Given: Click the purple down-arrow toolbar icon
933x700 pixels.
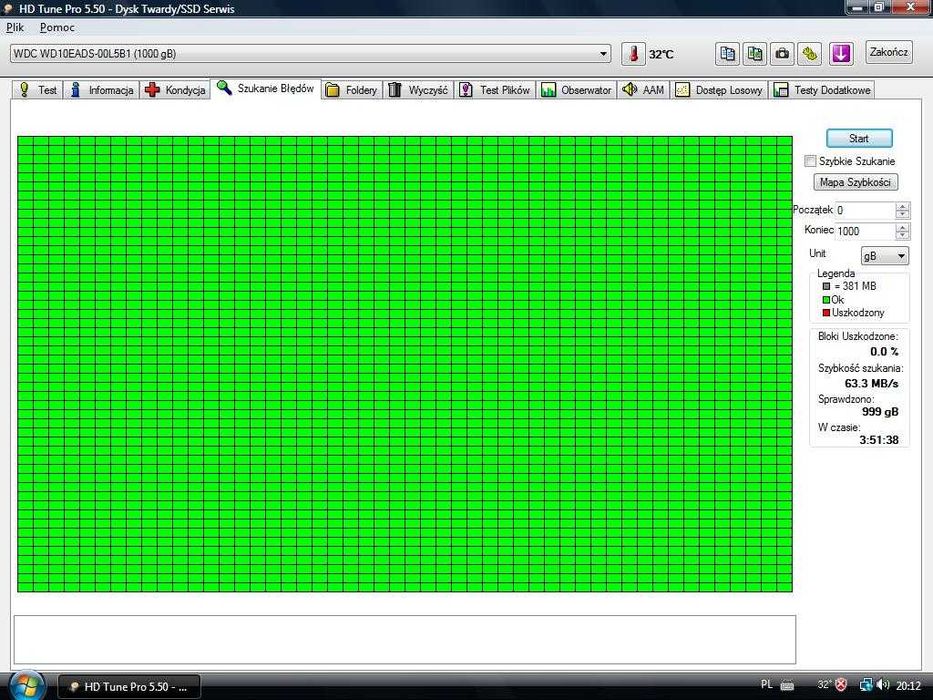Looking at the screenshot, I should [841, 54].
